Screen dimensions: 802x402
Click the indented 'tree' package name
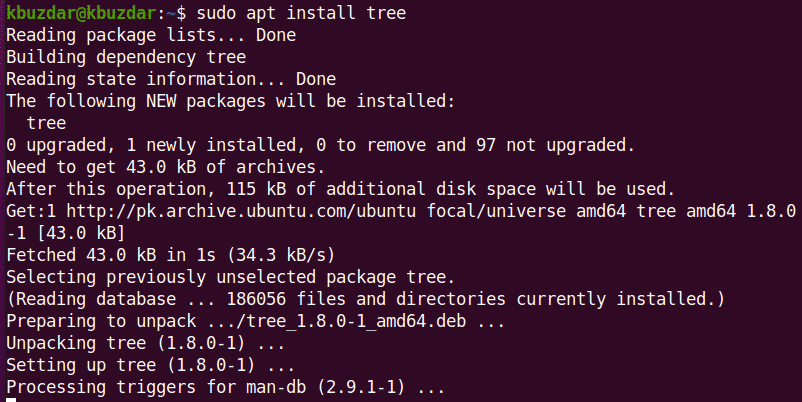(x=47, y=124)
